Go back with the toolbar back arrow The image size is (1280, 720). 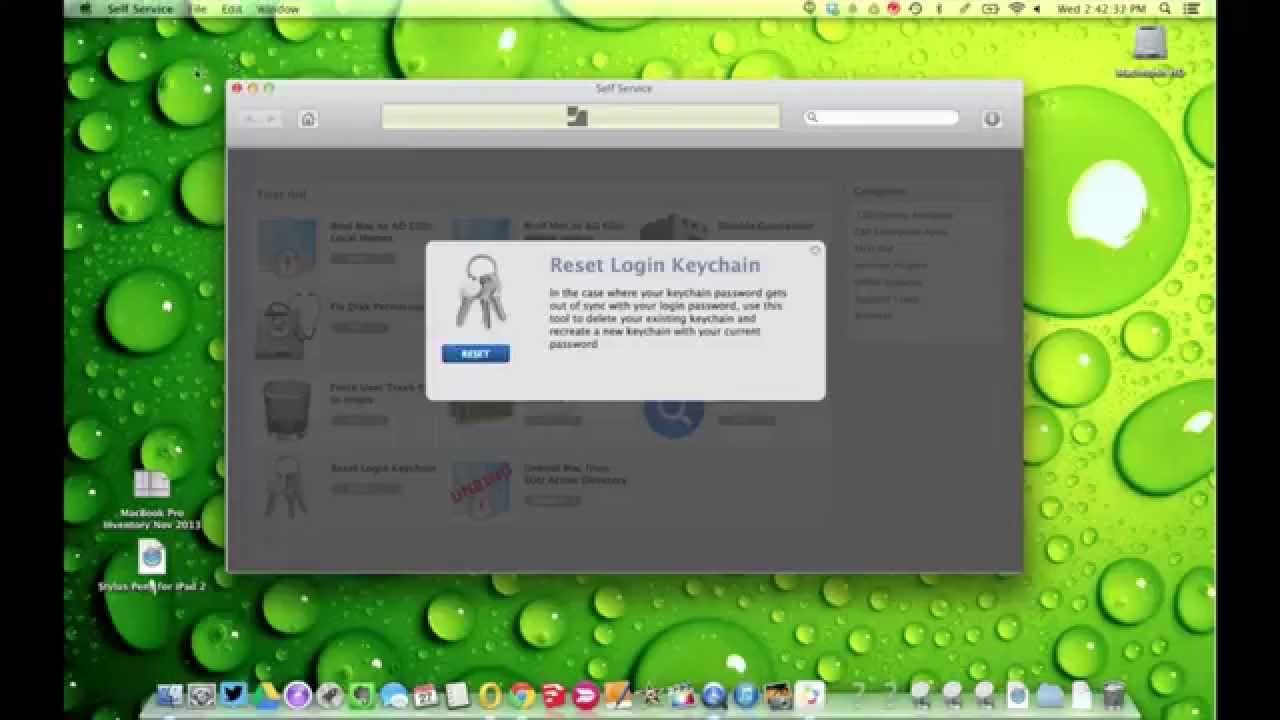250,119
